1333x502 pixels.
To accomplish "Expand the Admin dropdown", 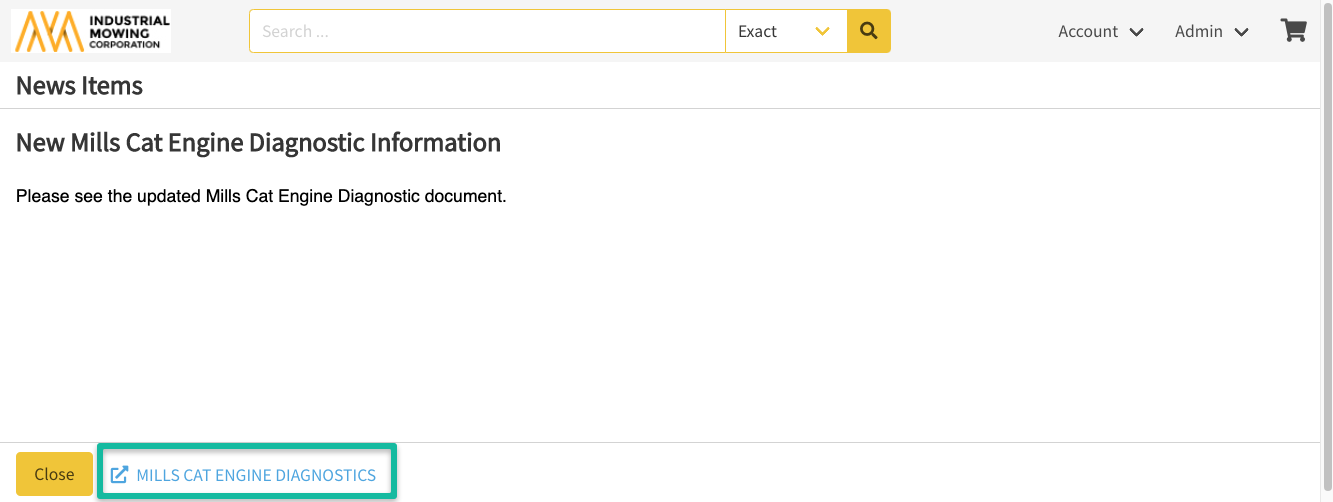I will tap(1211, 31).
